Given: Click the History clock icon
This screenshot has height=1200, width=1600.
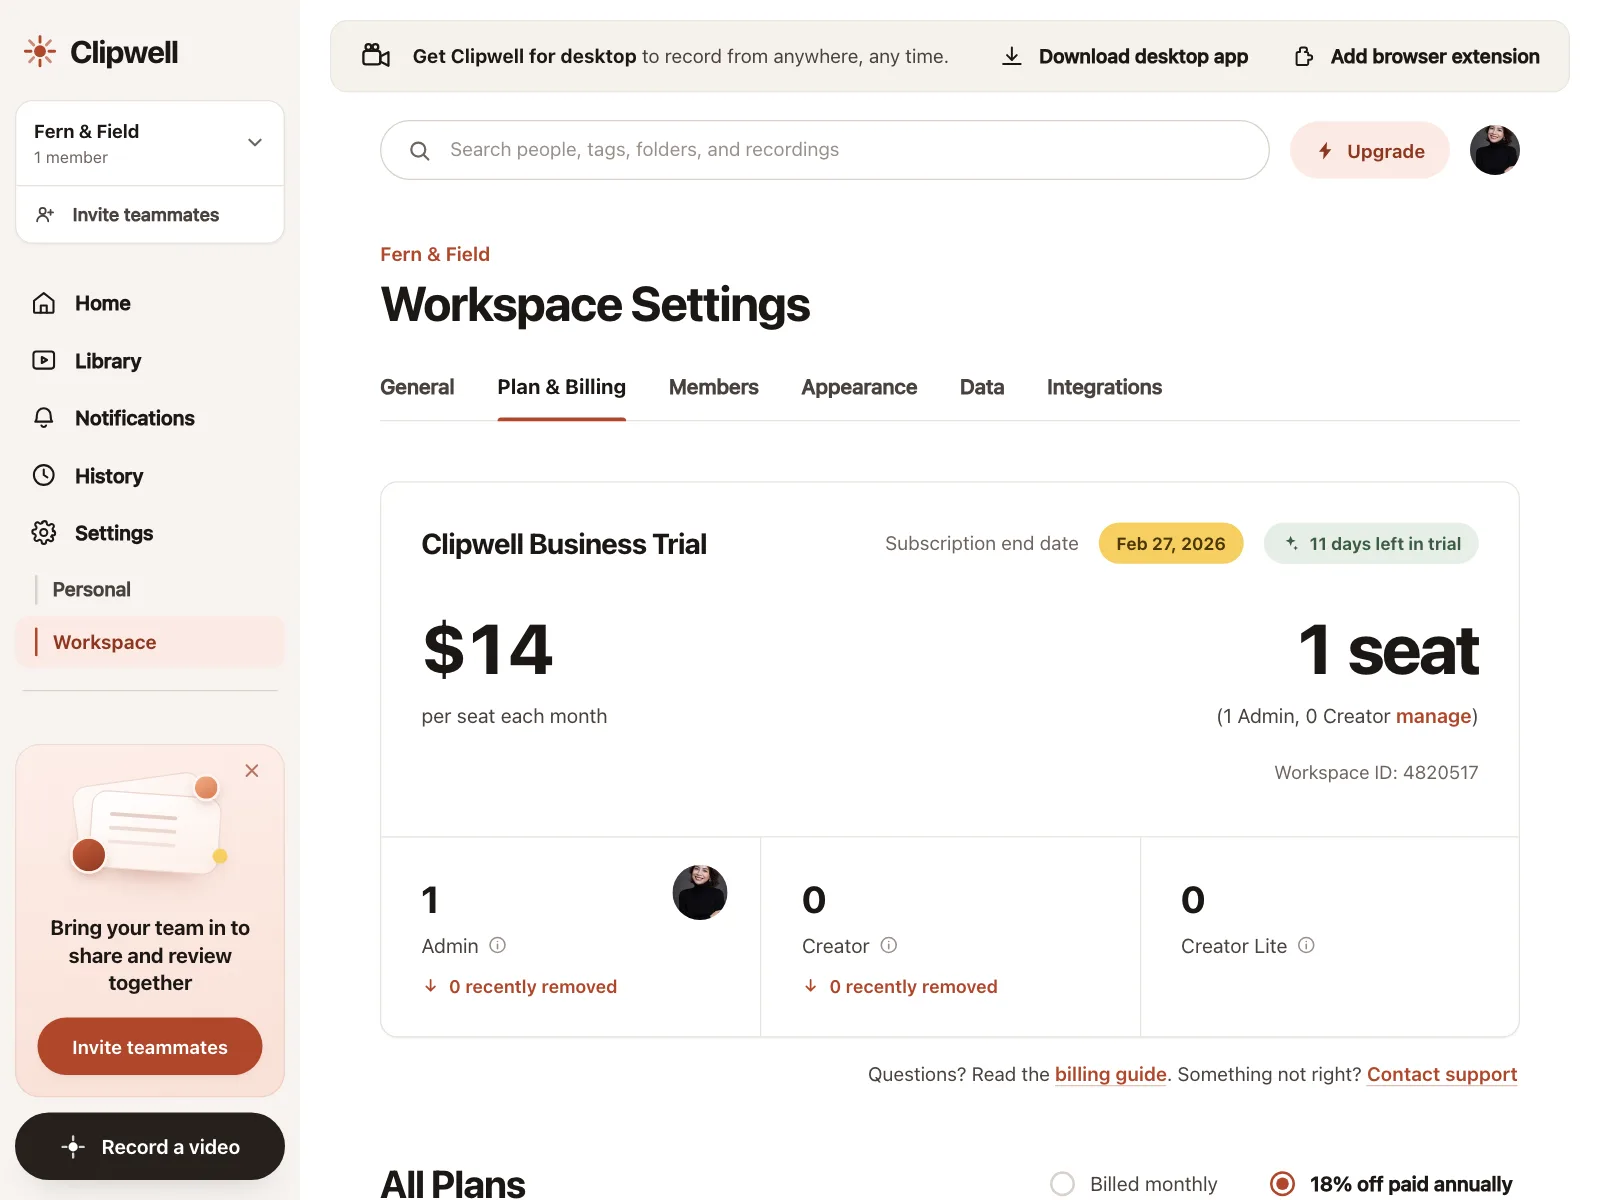Looking at the screenshot, I should [44, 475].
